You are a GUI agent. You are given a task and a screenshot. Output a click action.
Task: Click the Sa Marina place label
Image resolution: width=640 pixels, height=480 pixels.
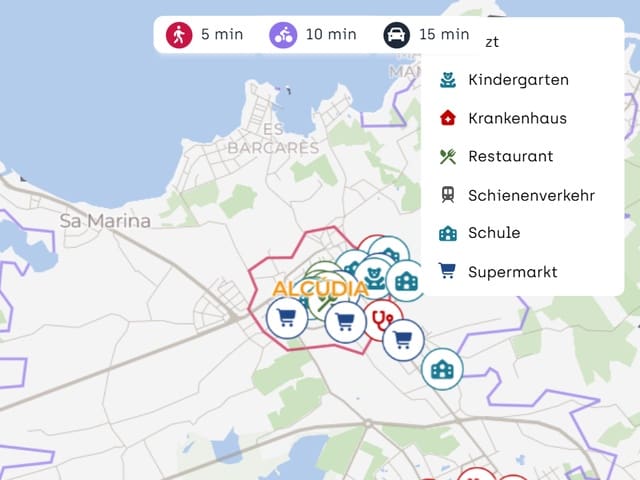click(105, 221)
